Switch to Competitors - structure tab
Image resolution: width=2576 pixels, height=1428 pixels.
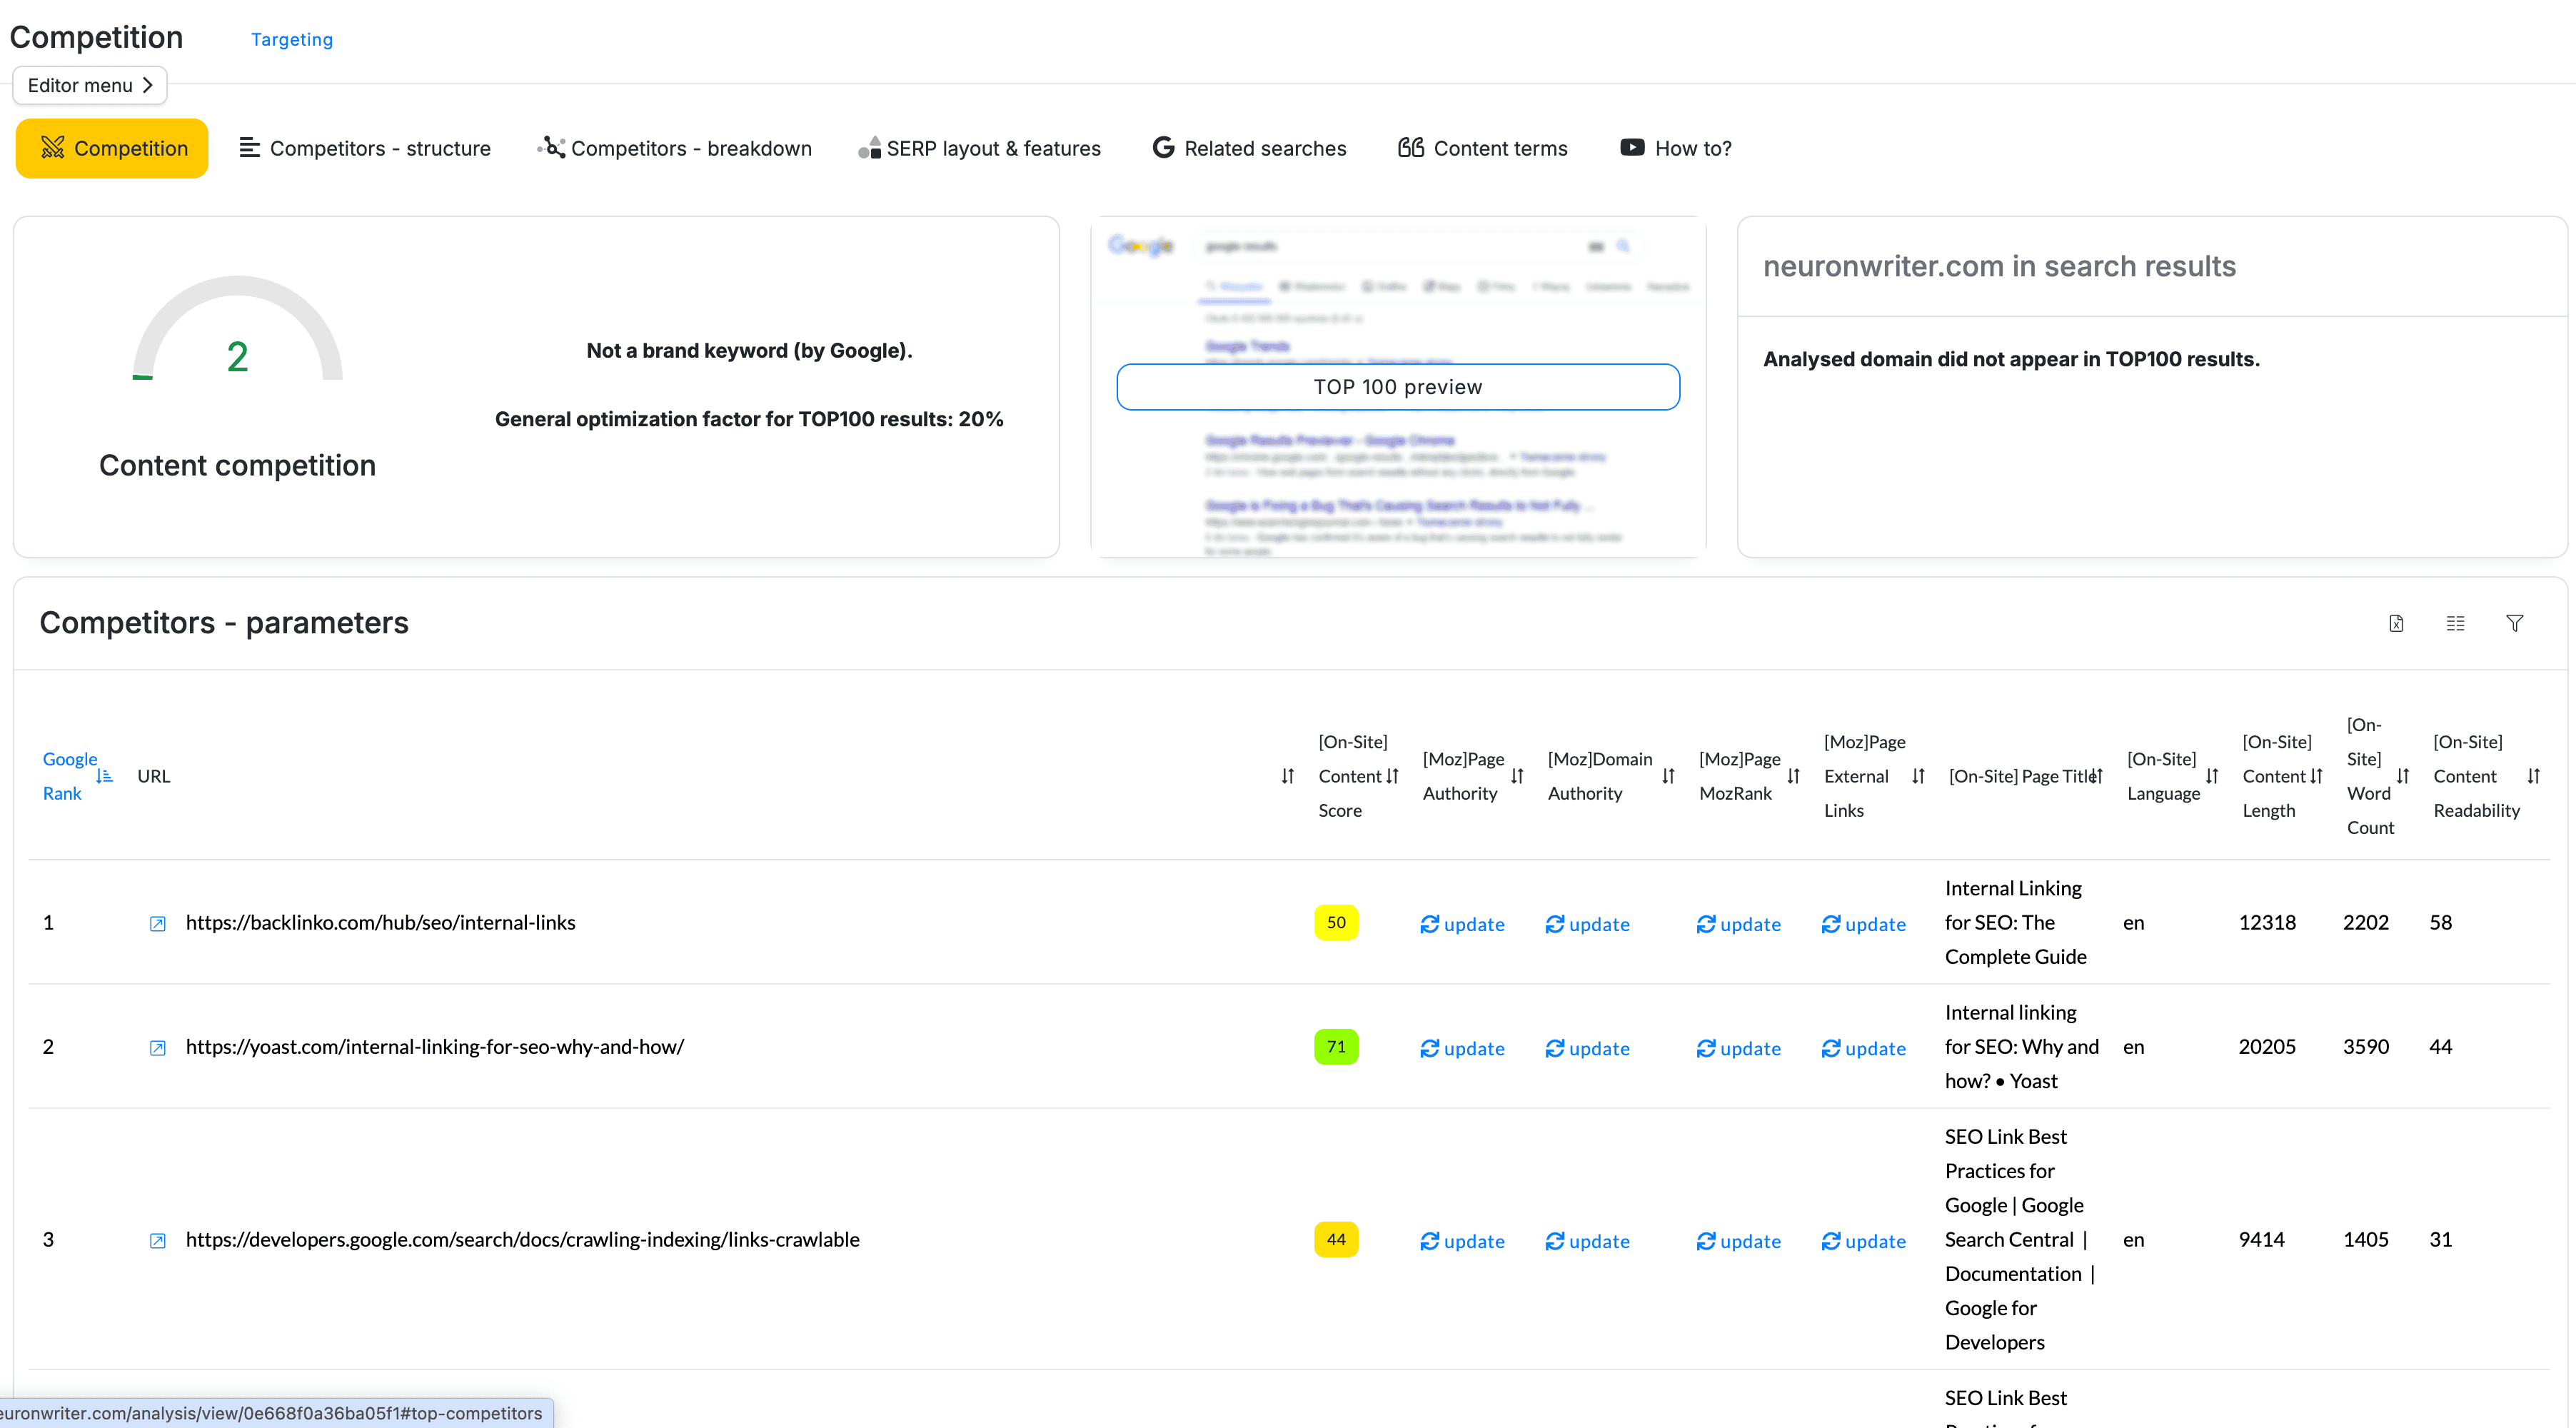(366, 148)
